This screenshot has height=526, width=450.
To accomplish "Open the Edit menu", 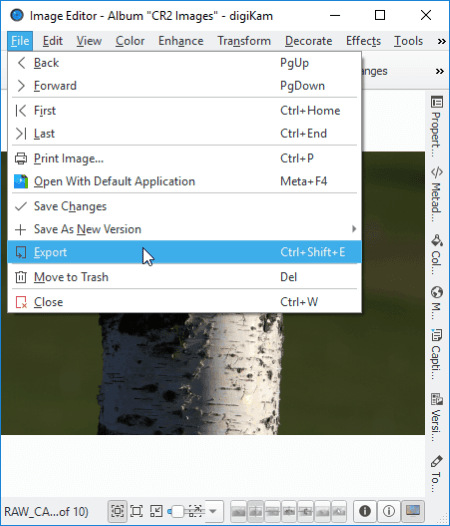I will [53, 41].
